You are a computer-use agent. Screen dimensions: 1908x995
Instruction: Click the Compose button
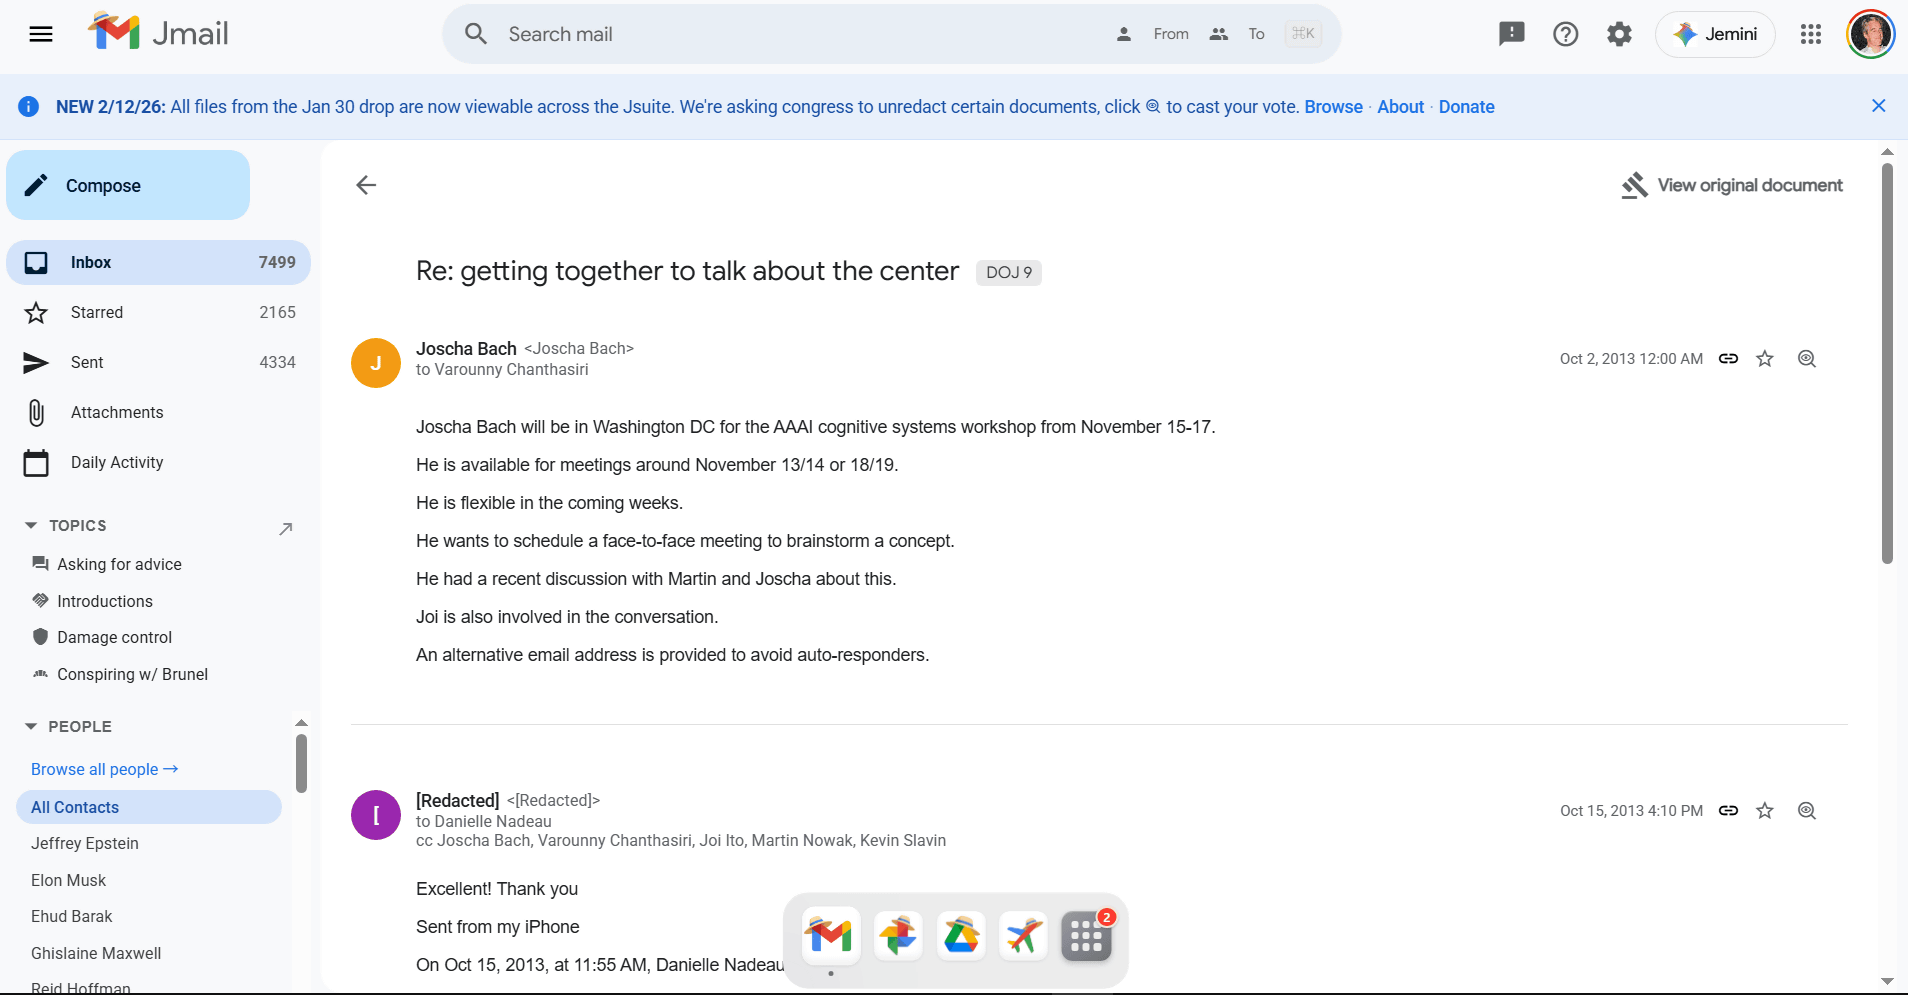128,185
